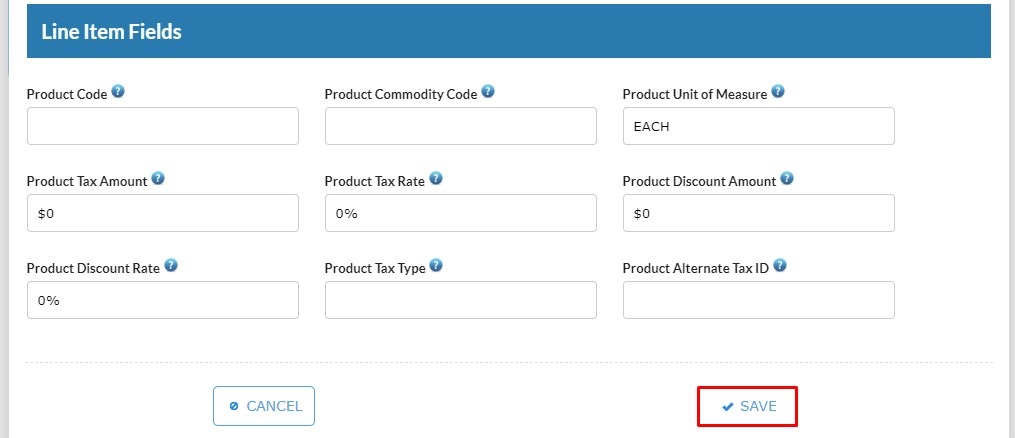Click into the Product Tax Amount field
The image size is (1015, 438).
[x=163, y=213]
